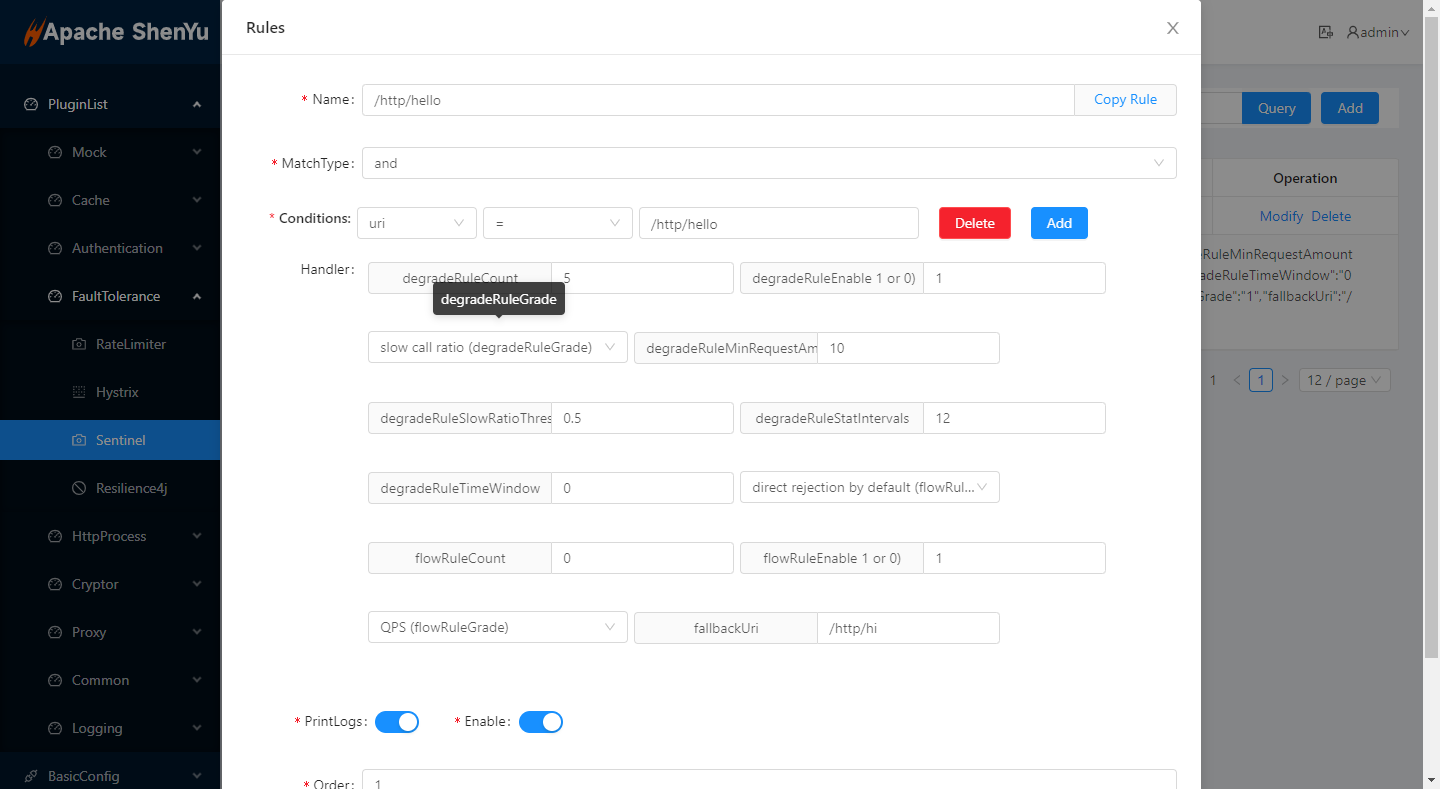1440x789 pixels.
Task: Click the Cryptor menu icon
Action: 55,584
